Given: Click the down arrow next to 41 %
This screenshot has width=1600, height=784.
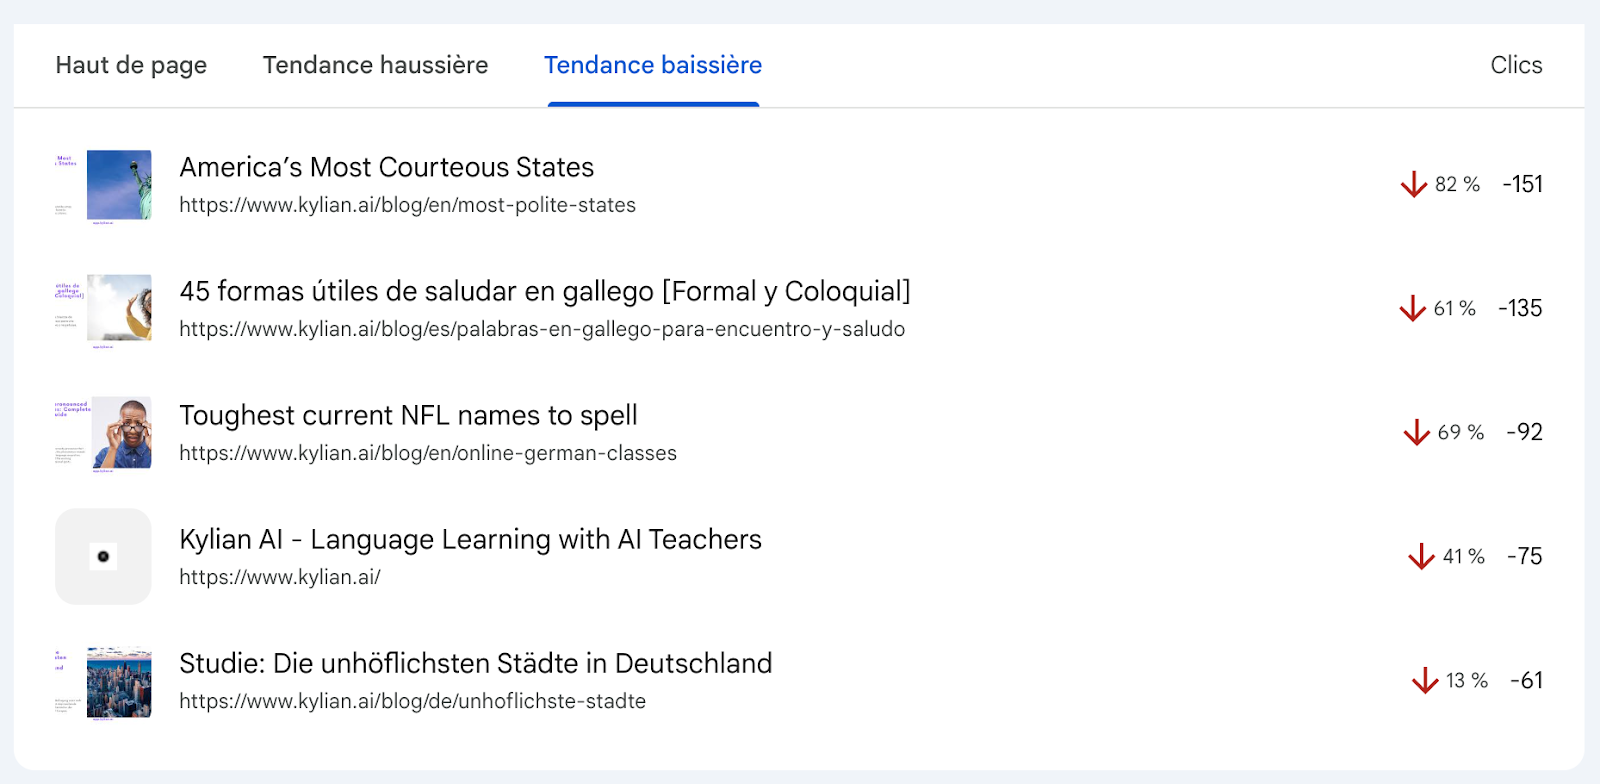Looking at the screenshot, I should click(1421, 556).
